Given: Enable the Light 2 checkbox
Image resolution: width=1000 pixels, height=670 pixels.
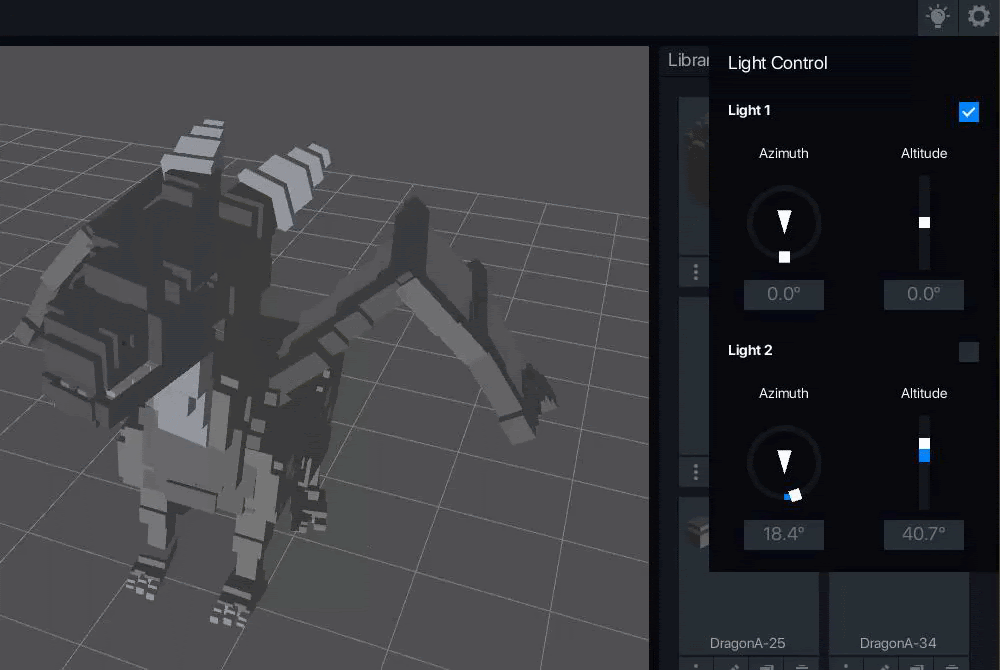Looking at the screenshot, I should coord(968,351).
